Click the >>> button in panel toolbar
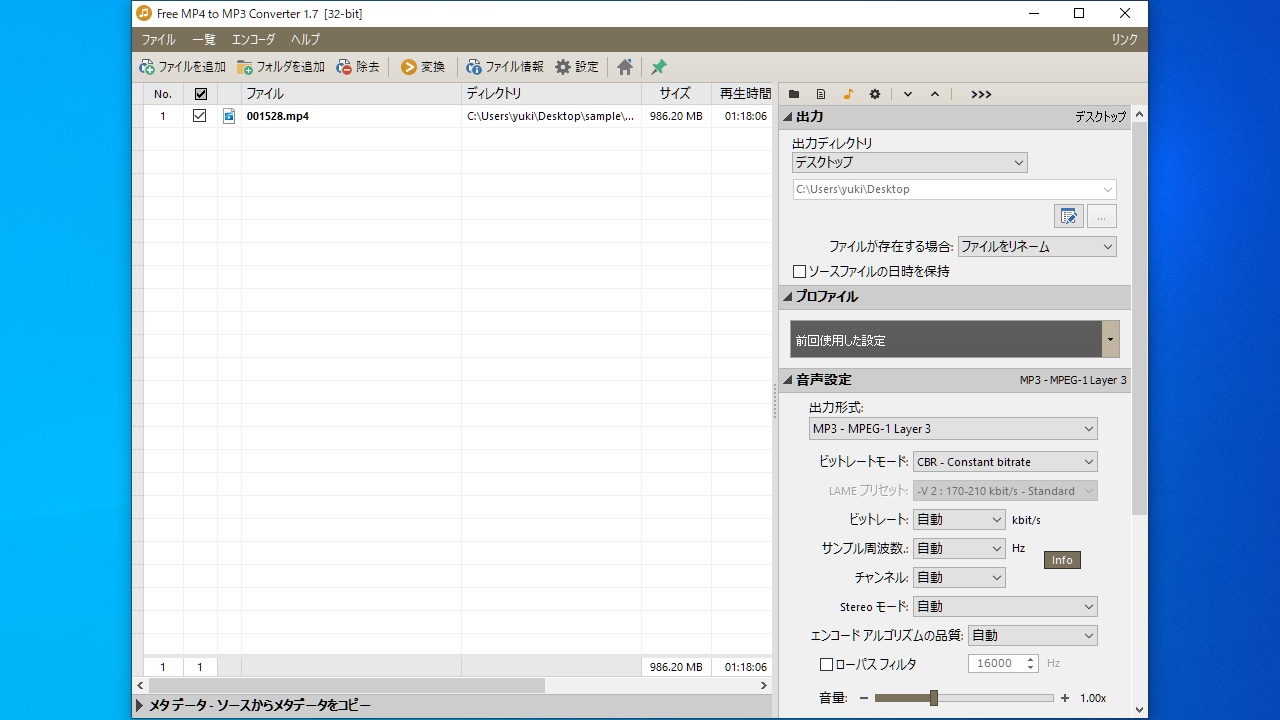Image resolution: width=1280 pixels, height=720 pixels. click(981, 94)
